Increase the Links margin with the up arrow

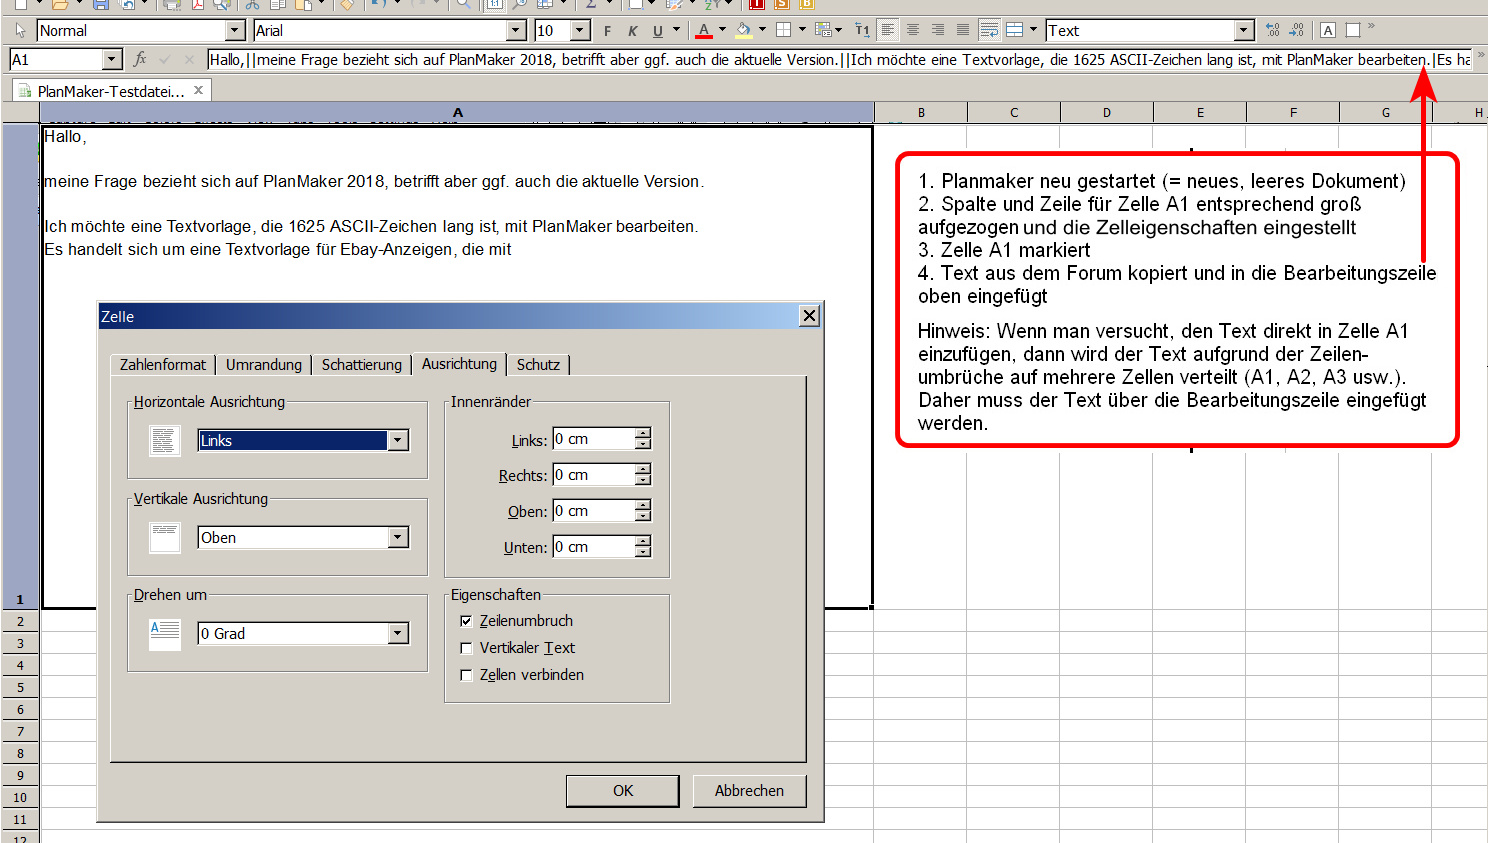tap(643, 433)
